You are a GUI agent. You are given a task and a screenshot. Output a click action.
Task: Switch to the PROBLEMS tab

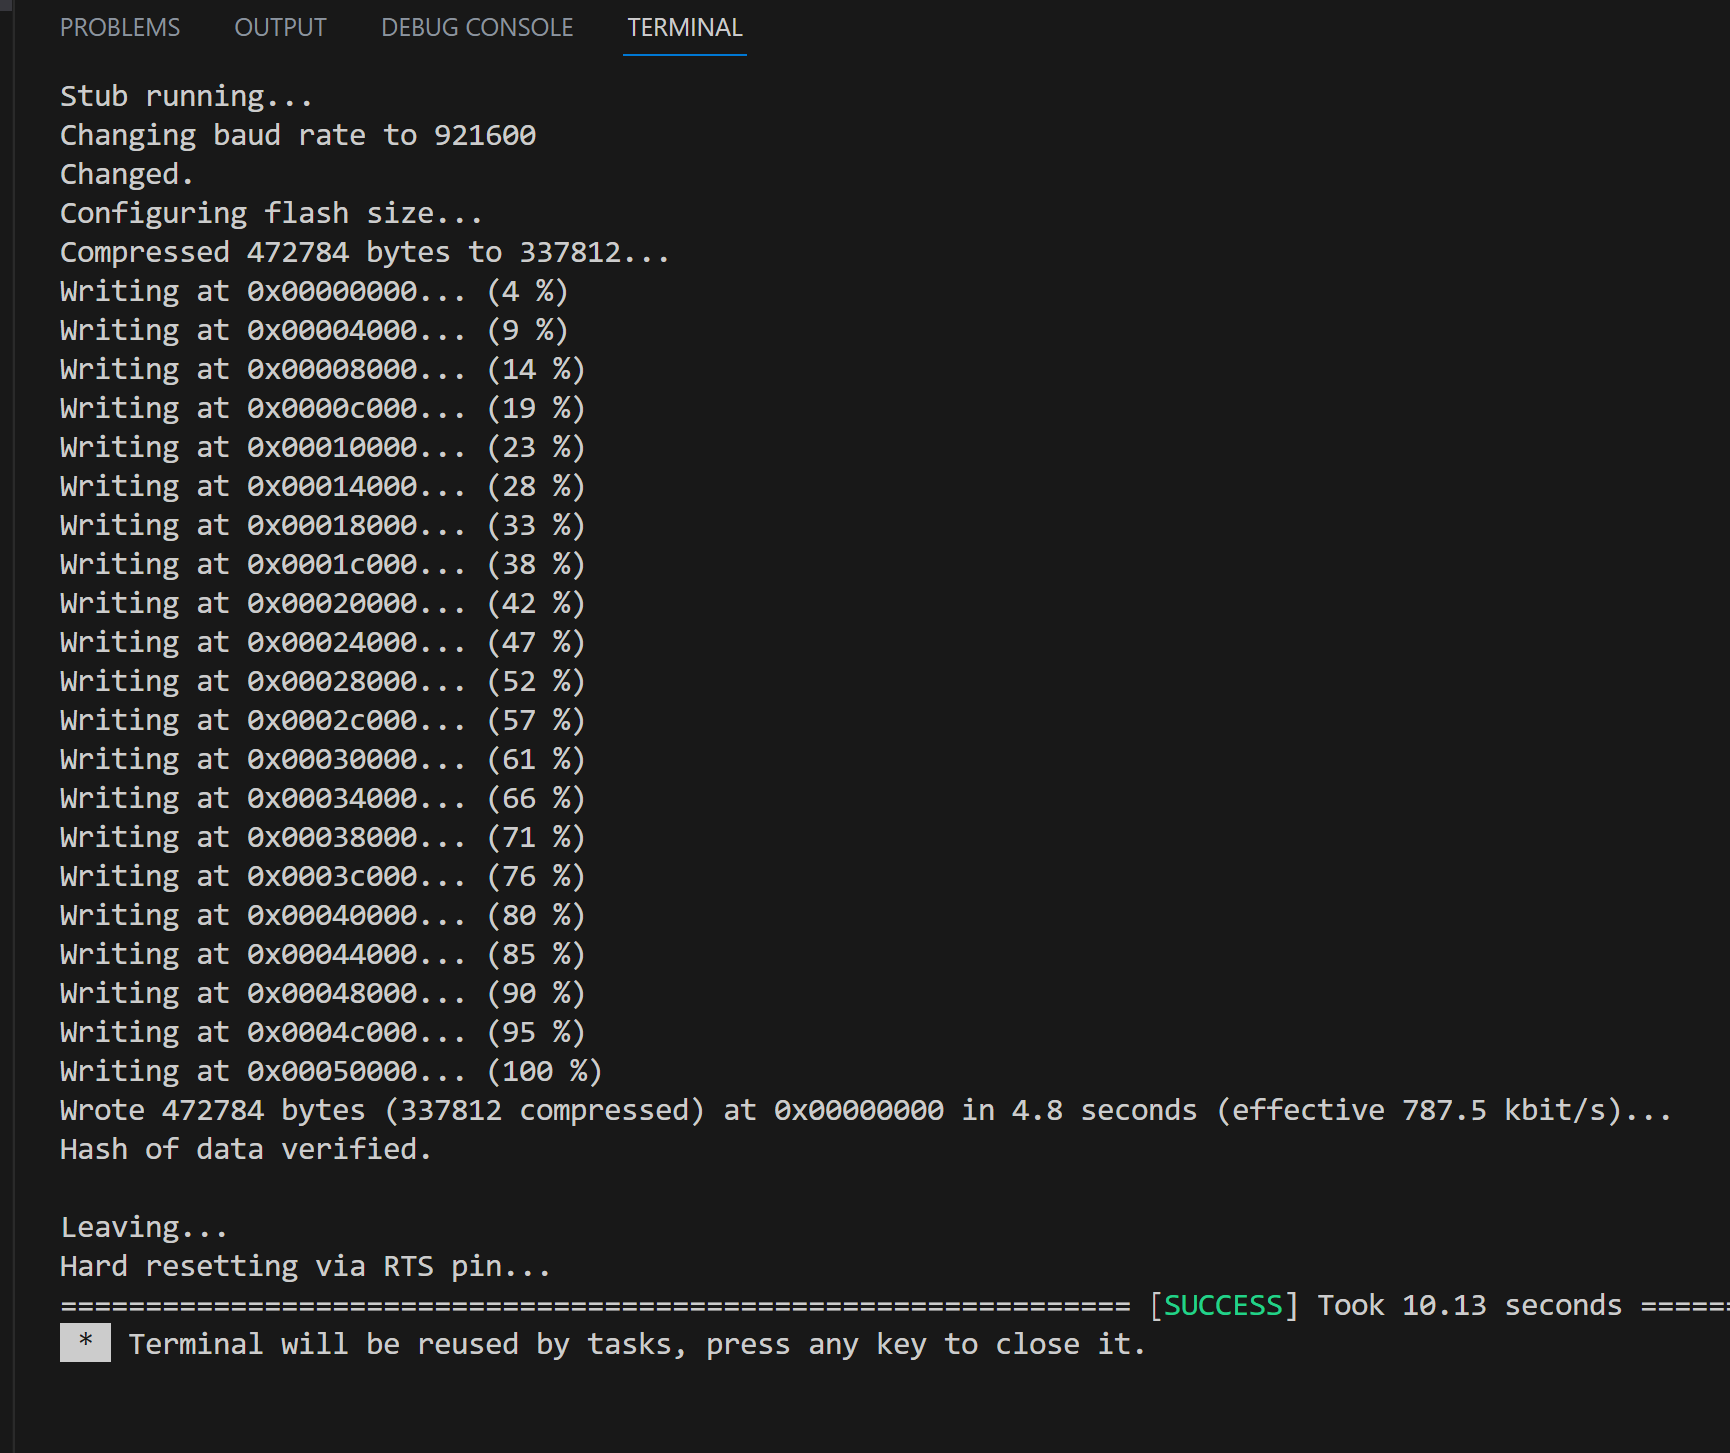pos(119,27)
